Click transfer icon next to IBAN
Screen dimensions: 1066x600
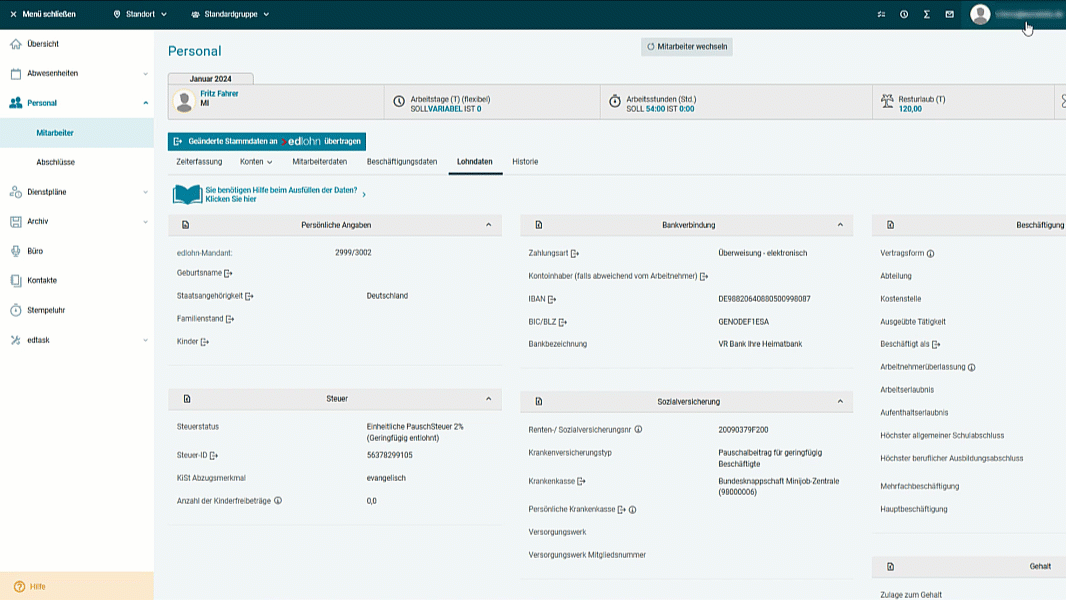(552, 299)
